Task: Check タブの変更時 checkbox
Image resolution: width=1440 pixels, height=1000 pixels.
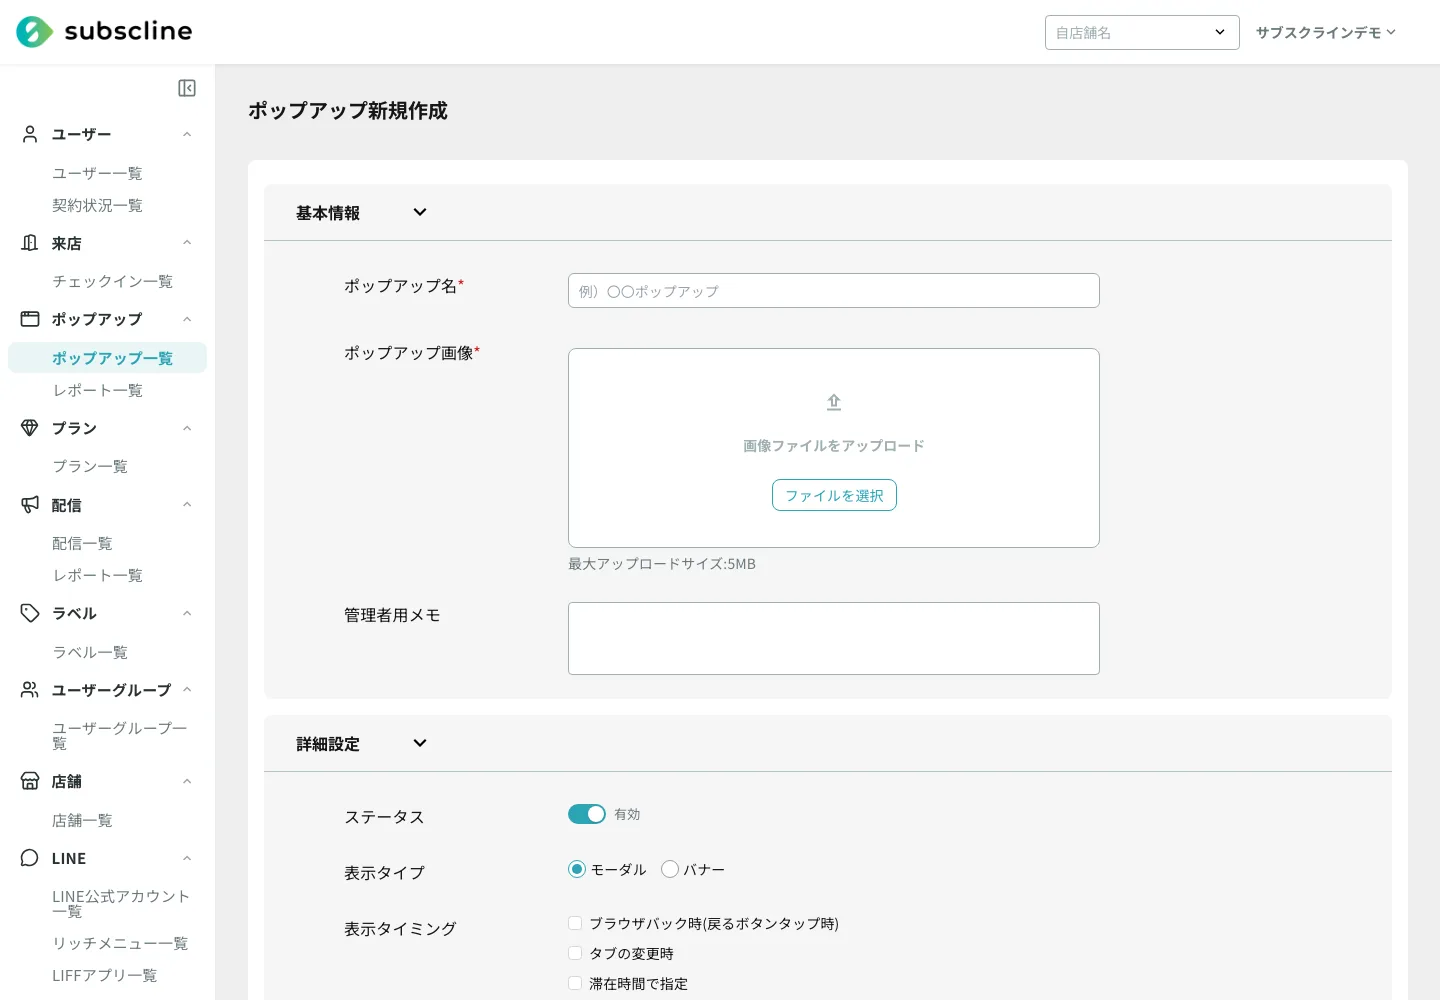Action: (575, 953)
